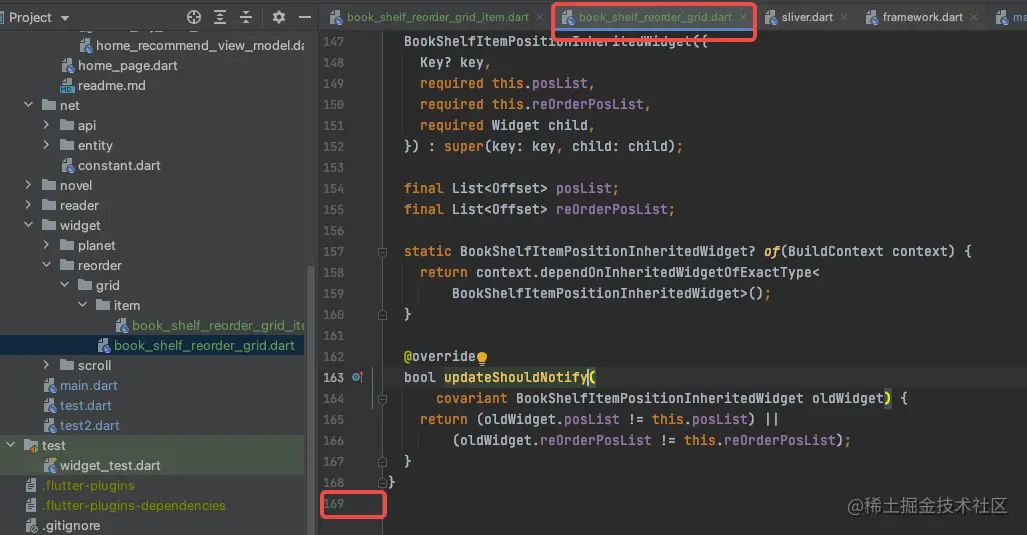Click line number 154 in gutter
The width and height of the screenshot is (1027, 535).
pos(333,189)
